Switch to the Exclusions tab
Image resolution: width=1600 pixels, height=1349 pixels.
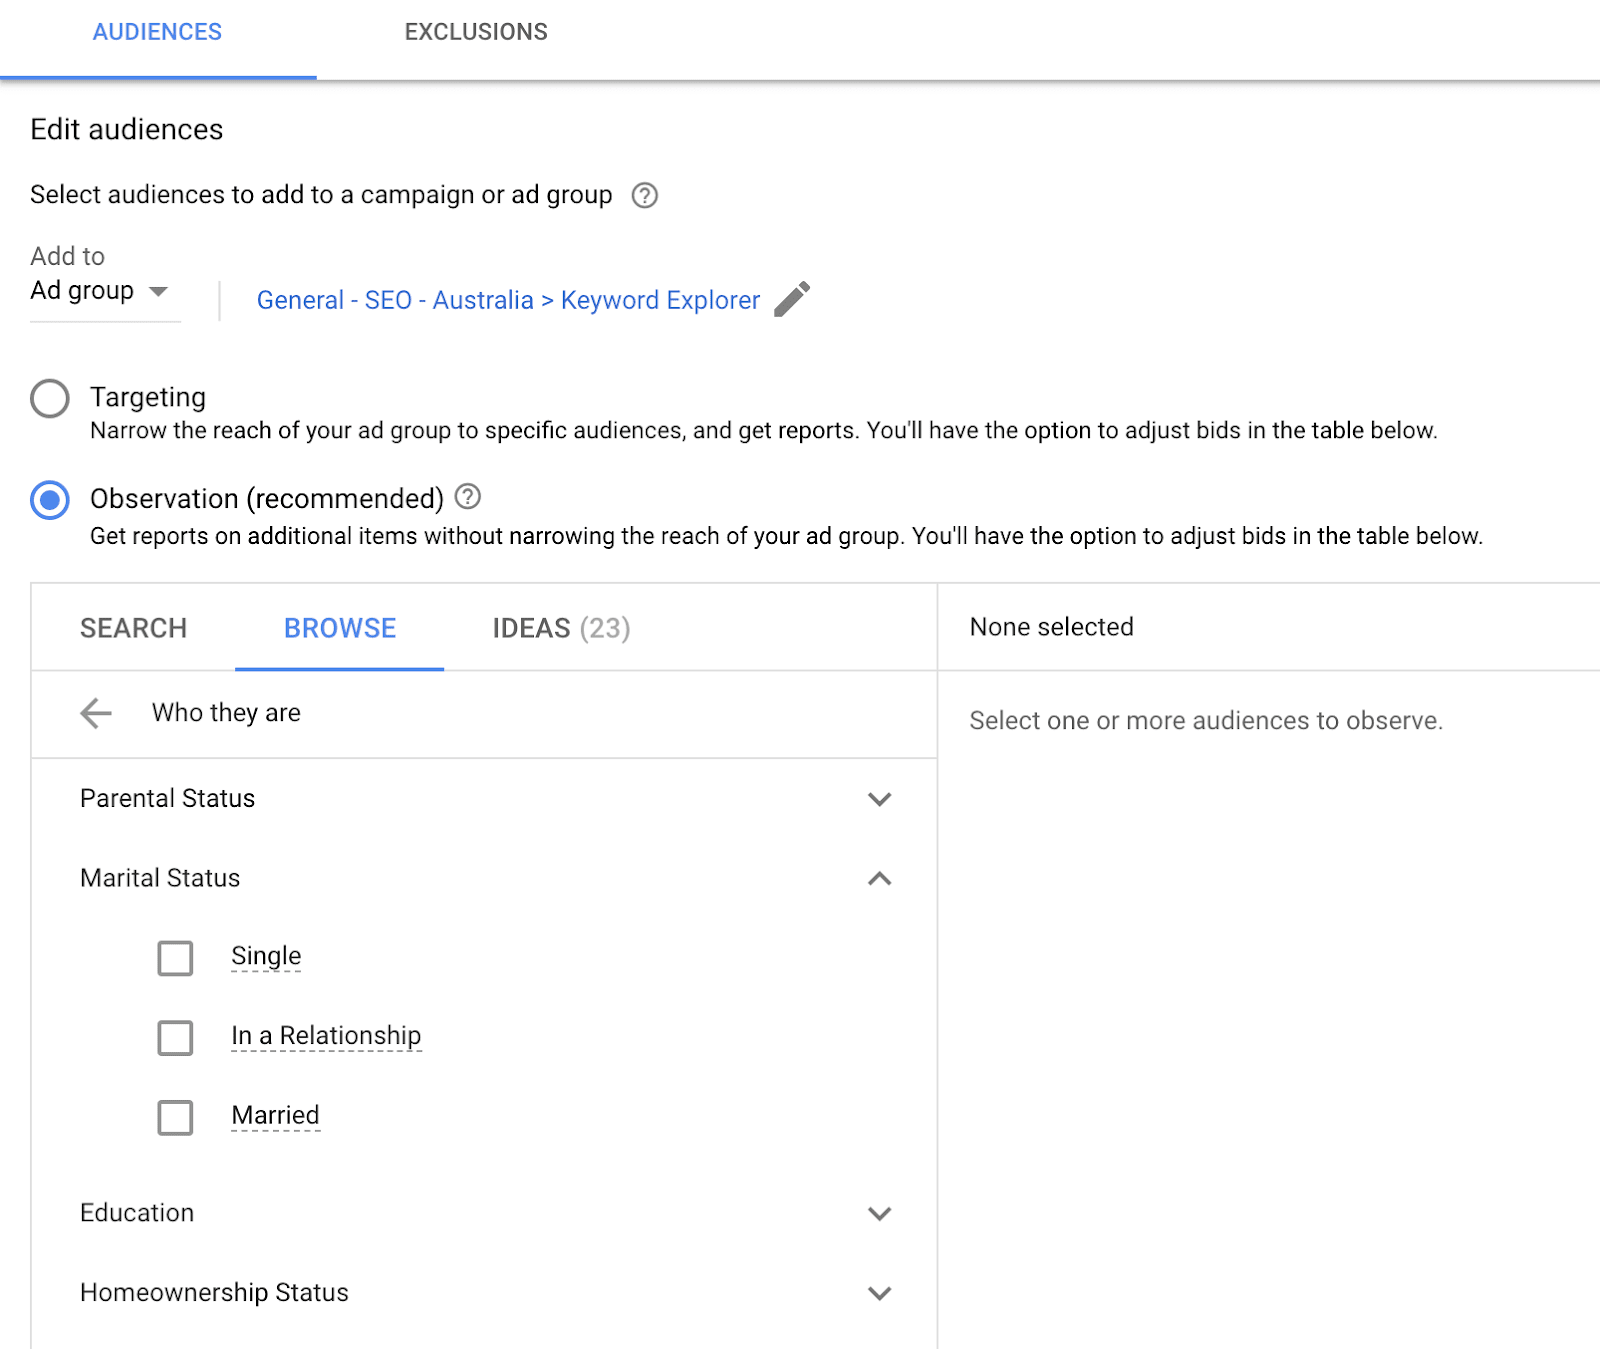pyautogui.click(x=476, y=32)
